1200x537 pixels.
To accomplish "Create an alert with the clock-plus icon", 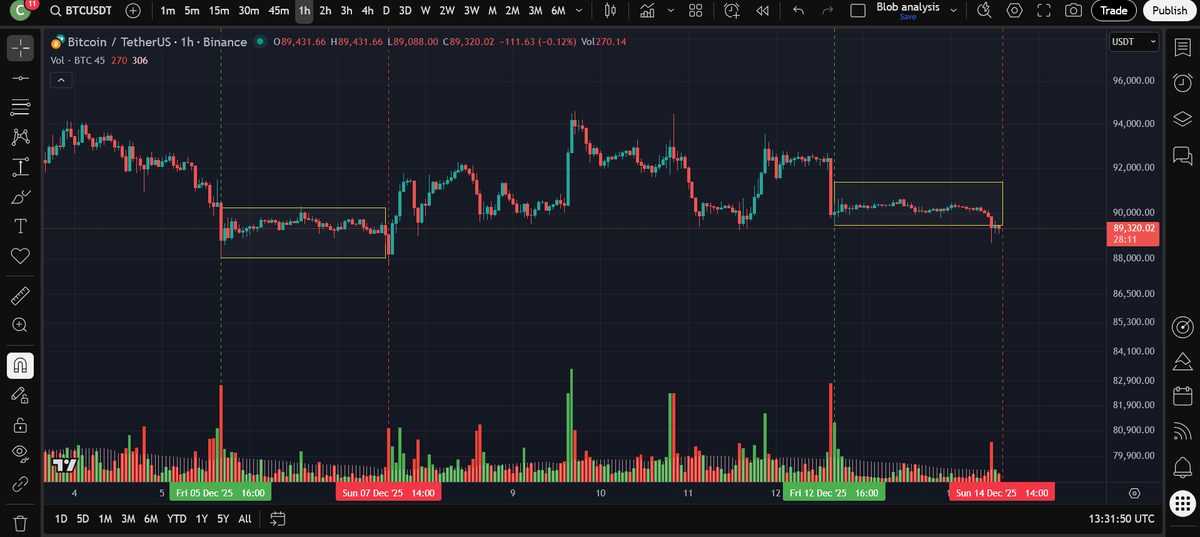I will click(732, 11).
